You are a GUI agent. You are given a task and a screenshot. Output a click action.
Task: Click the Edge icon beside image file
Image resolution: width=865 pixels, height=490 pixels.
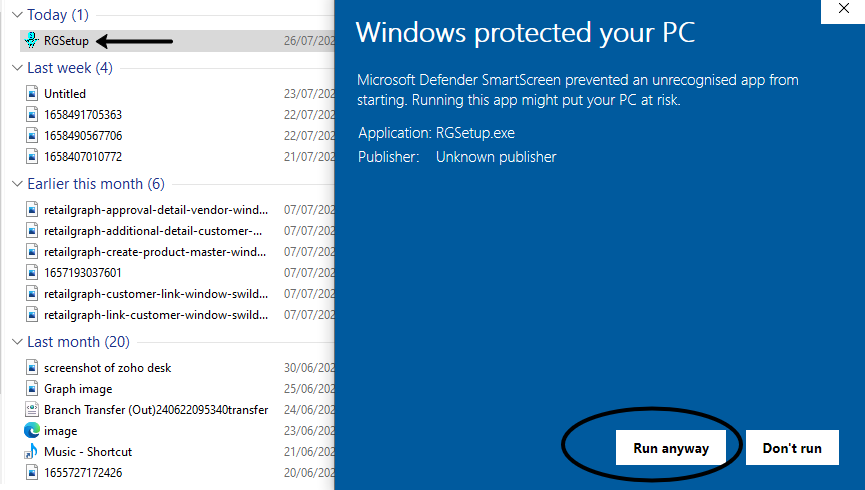(x=32, y=430)
